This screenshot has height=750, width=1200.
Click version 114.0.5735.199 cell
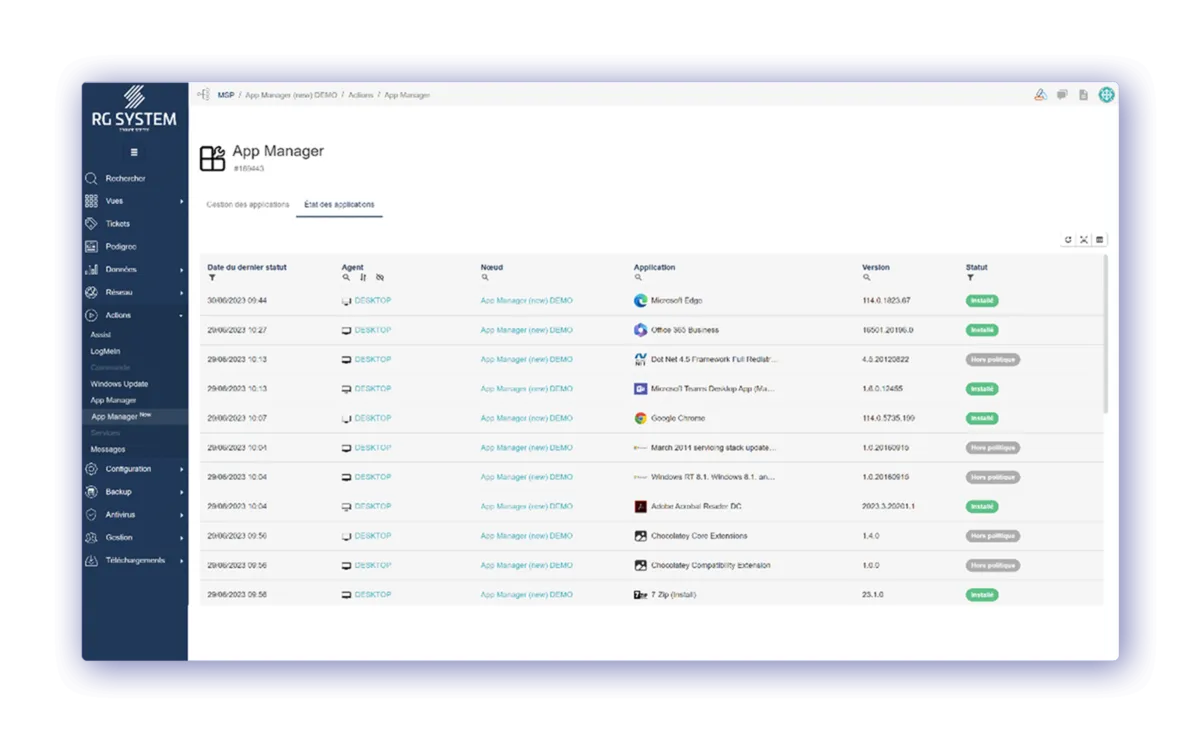click(x=888, y=418)
